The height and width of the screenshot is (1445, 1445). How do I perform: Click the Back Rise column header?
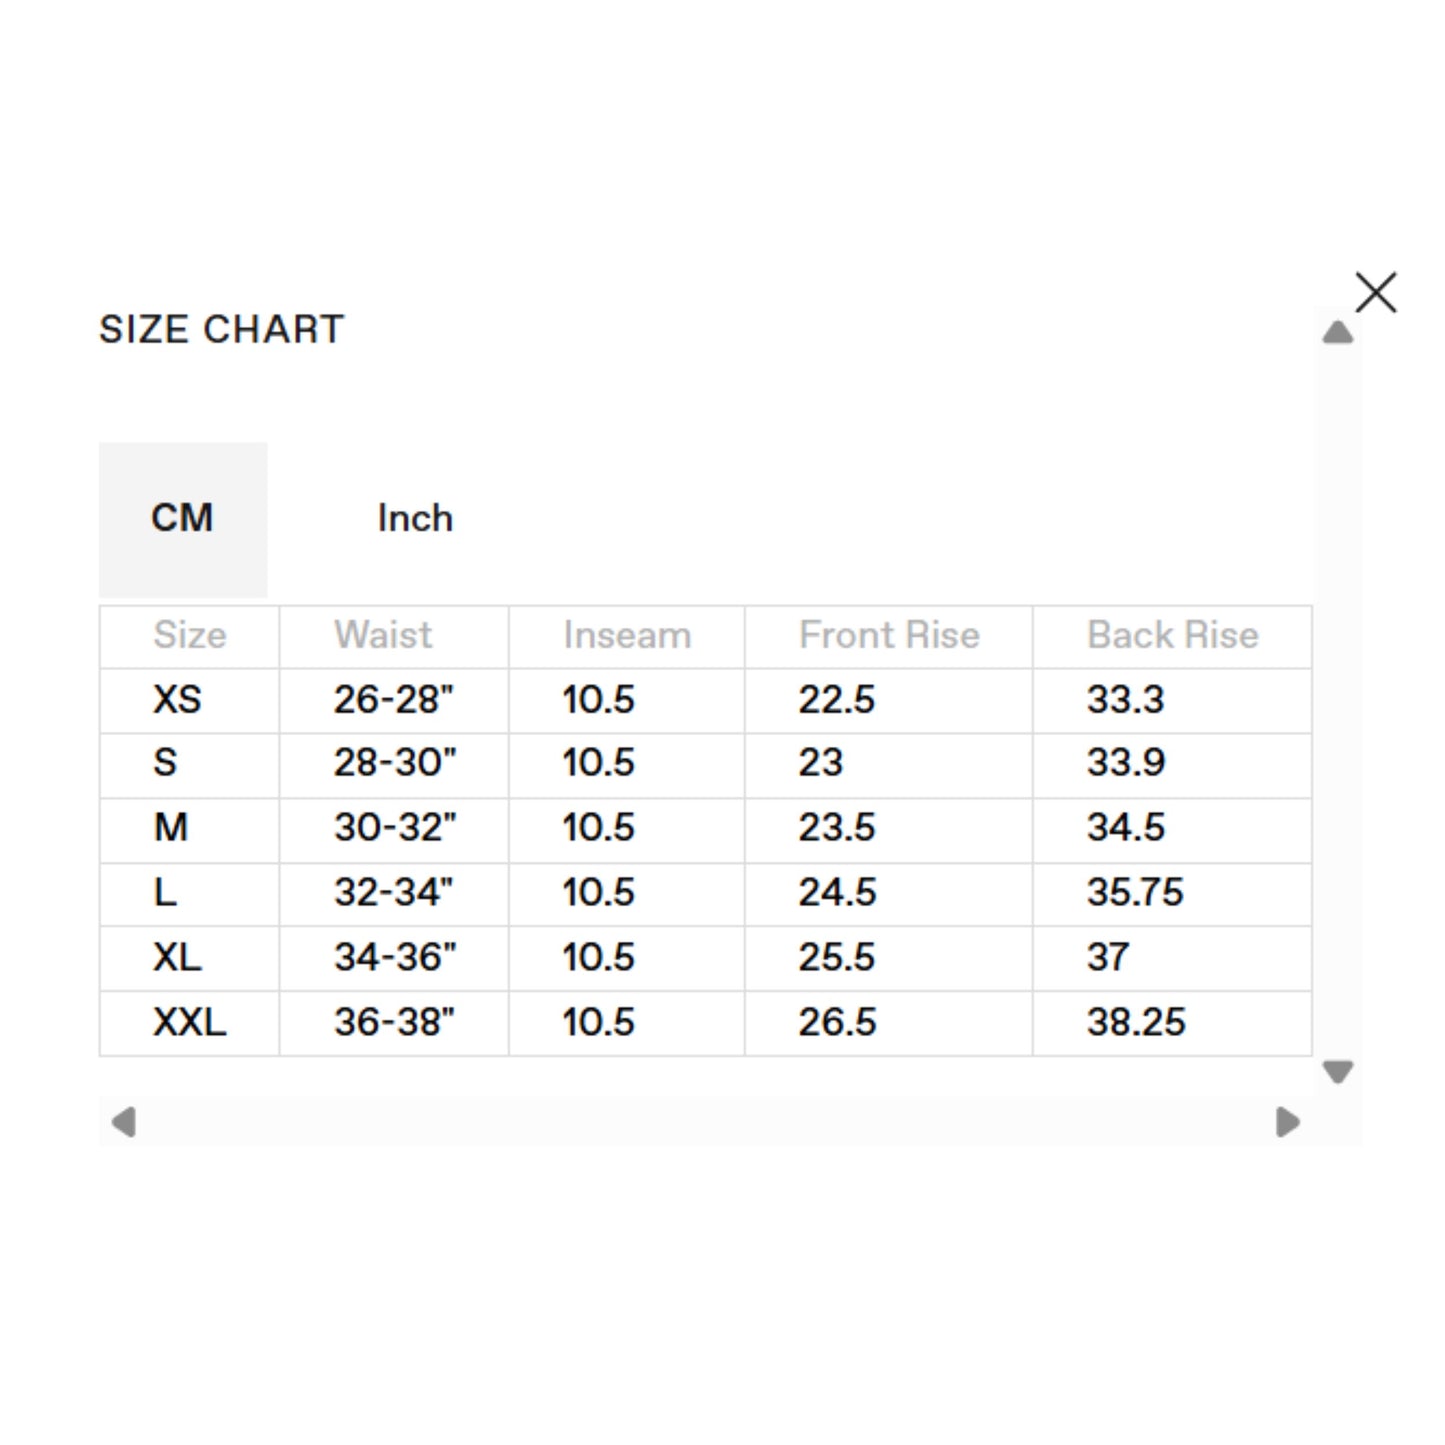(x=1173, y=636)
